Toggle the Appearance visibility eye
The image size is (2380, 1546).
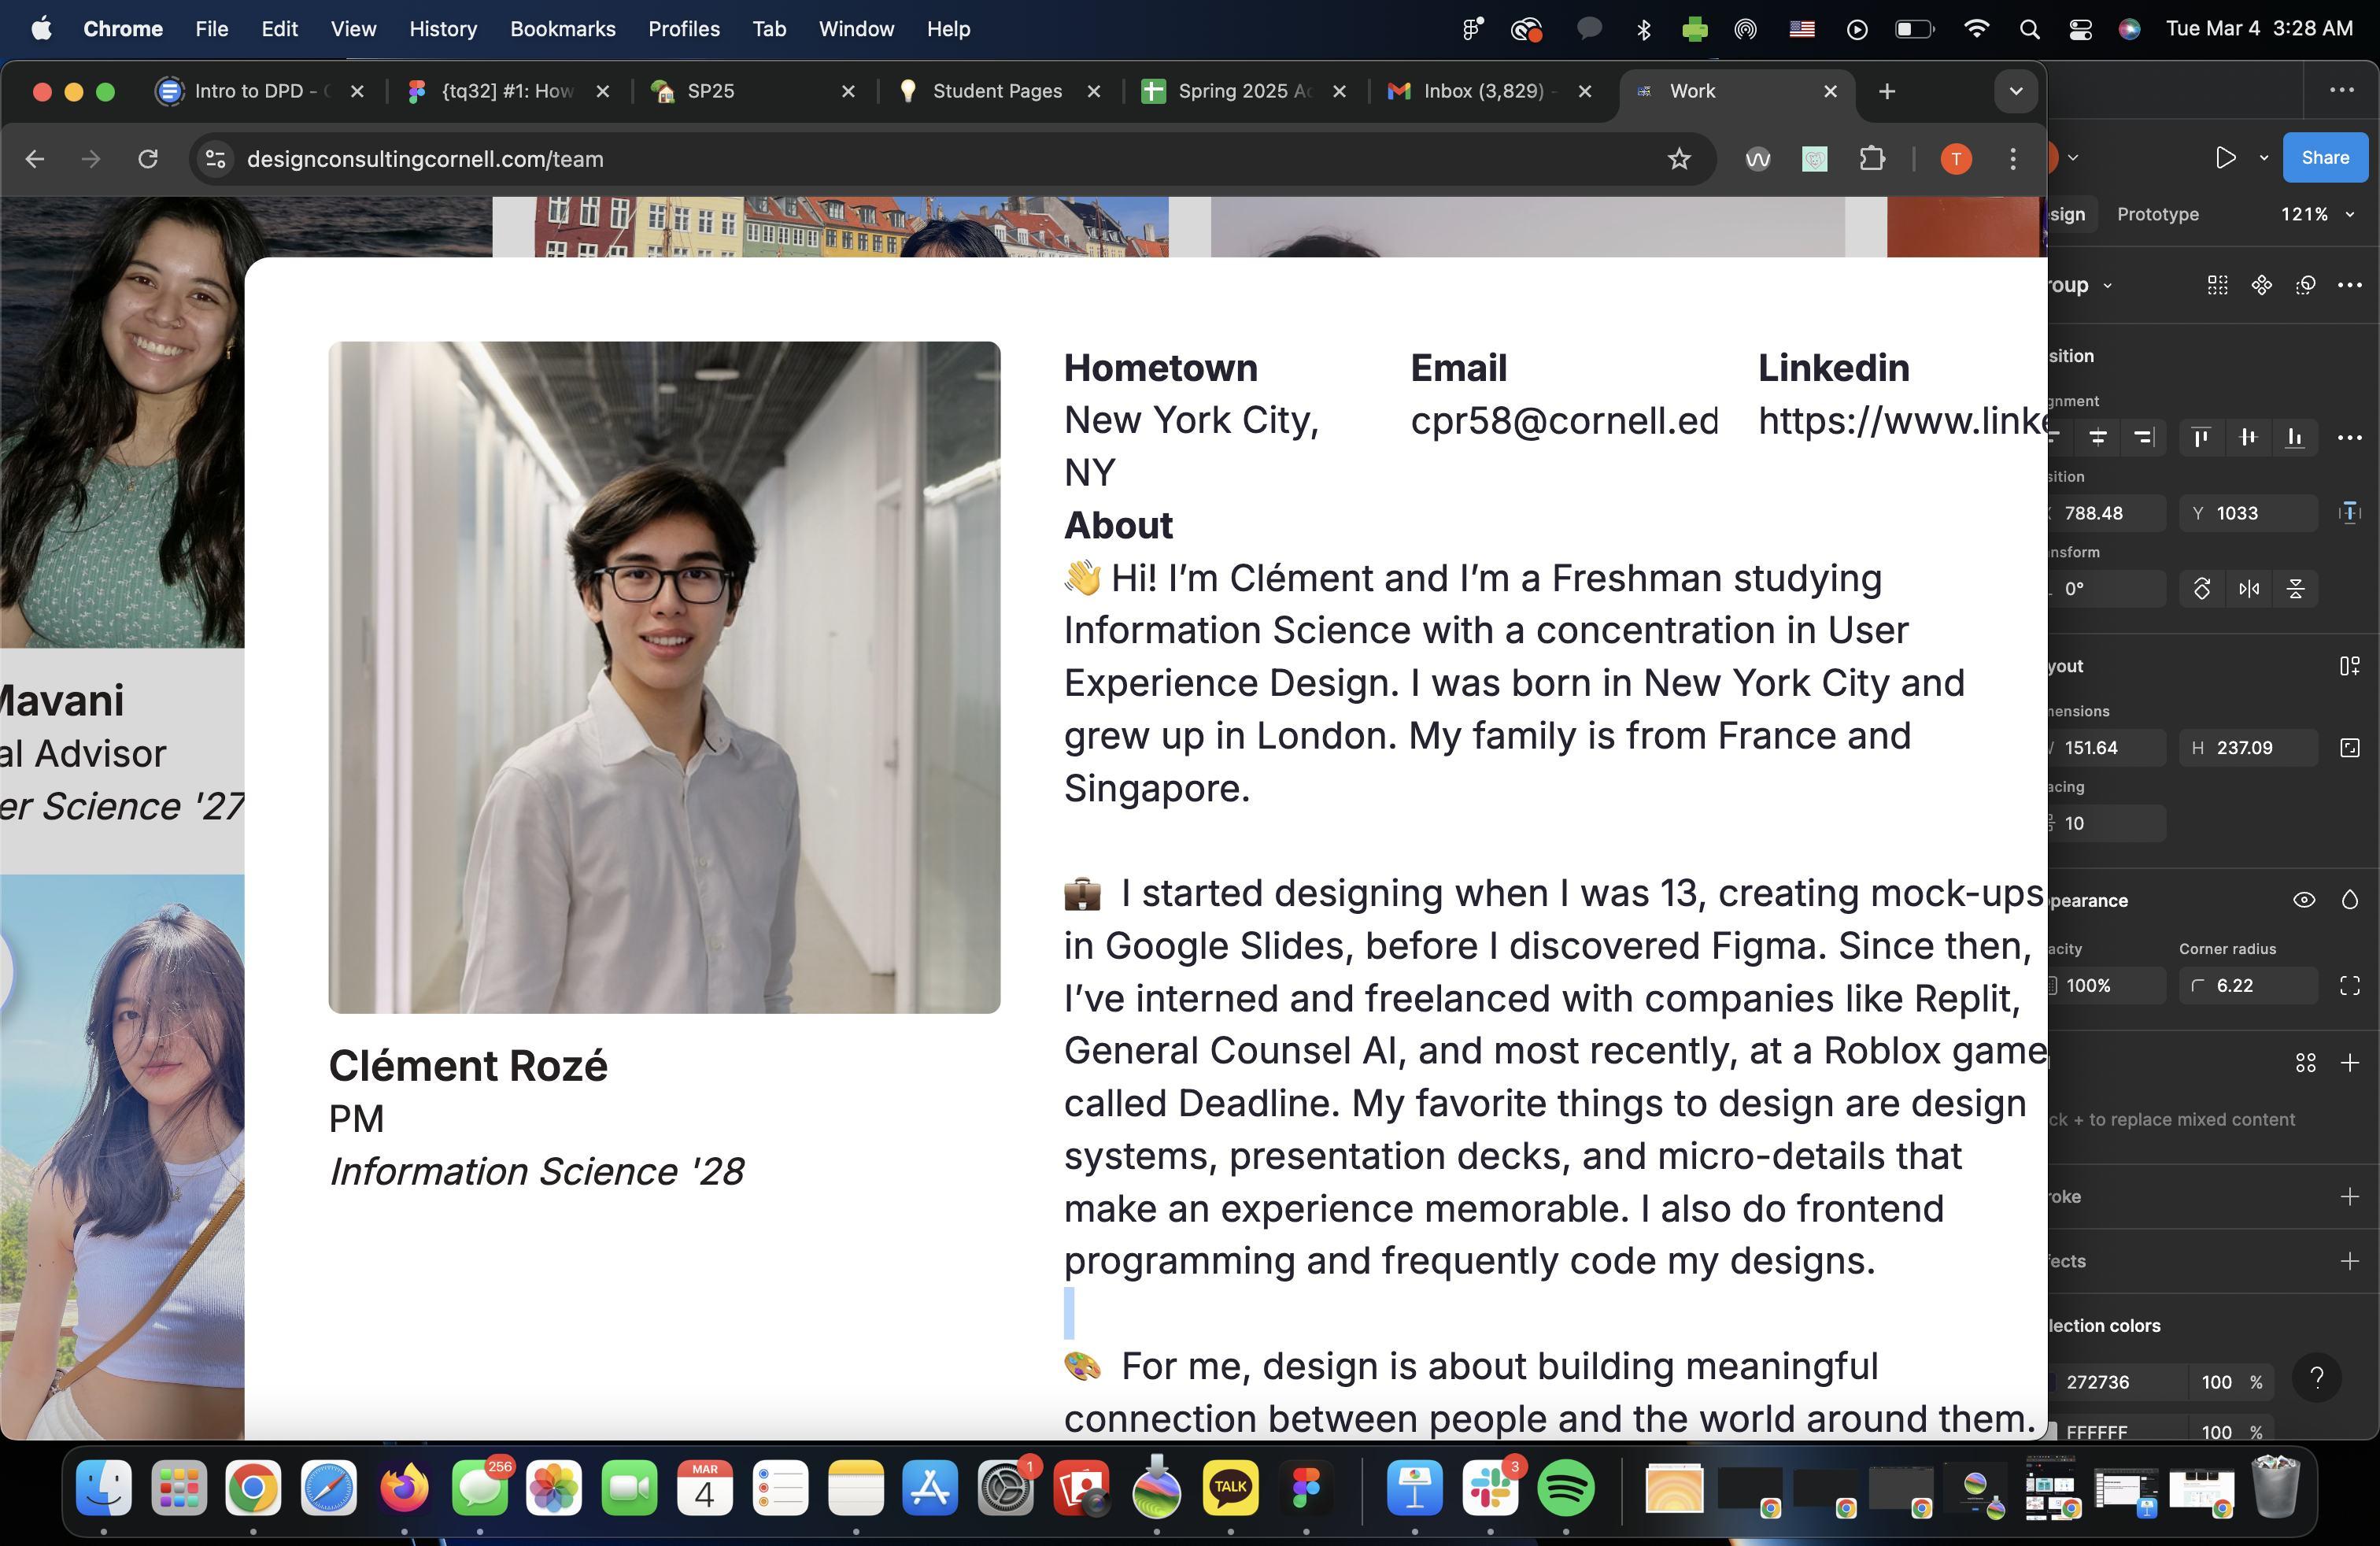click(2304, 900)
